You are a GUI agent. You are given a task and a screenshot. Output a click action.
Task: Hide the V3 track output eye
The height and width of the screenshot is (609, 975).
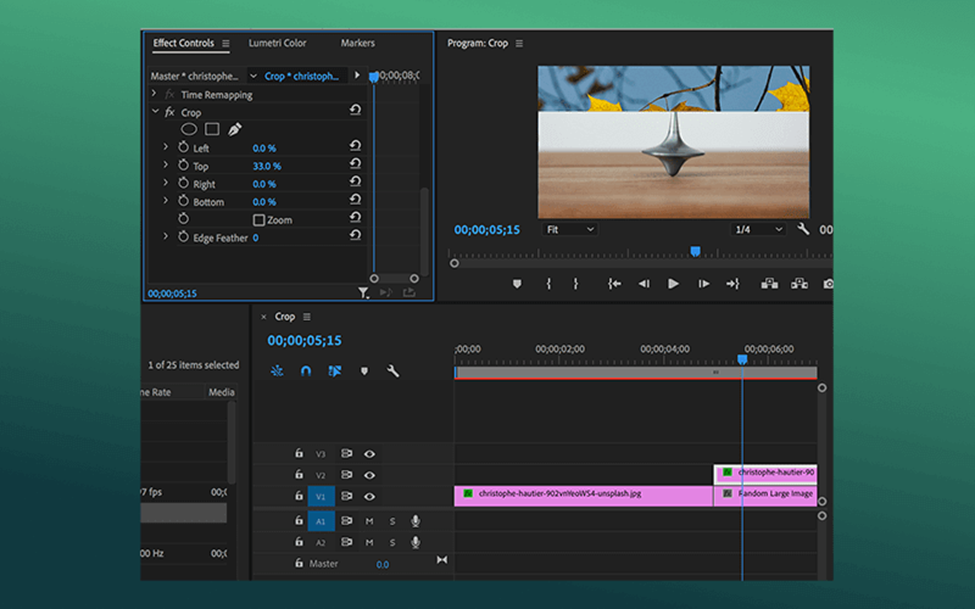tap(369, 454)
